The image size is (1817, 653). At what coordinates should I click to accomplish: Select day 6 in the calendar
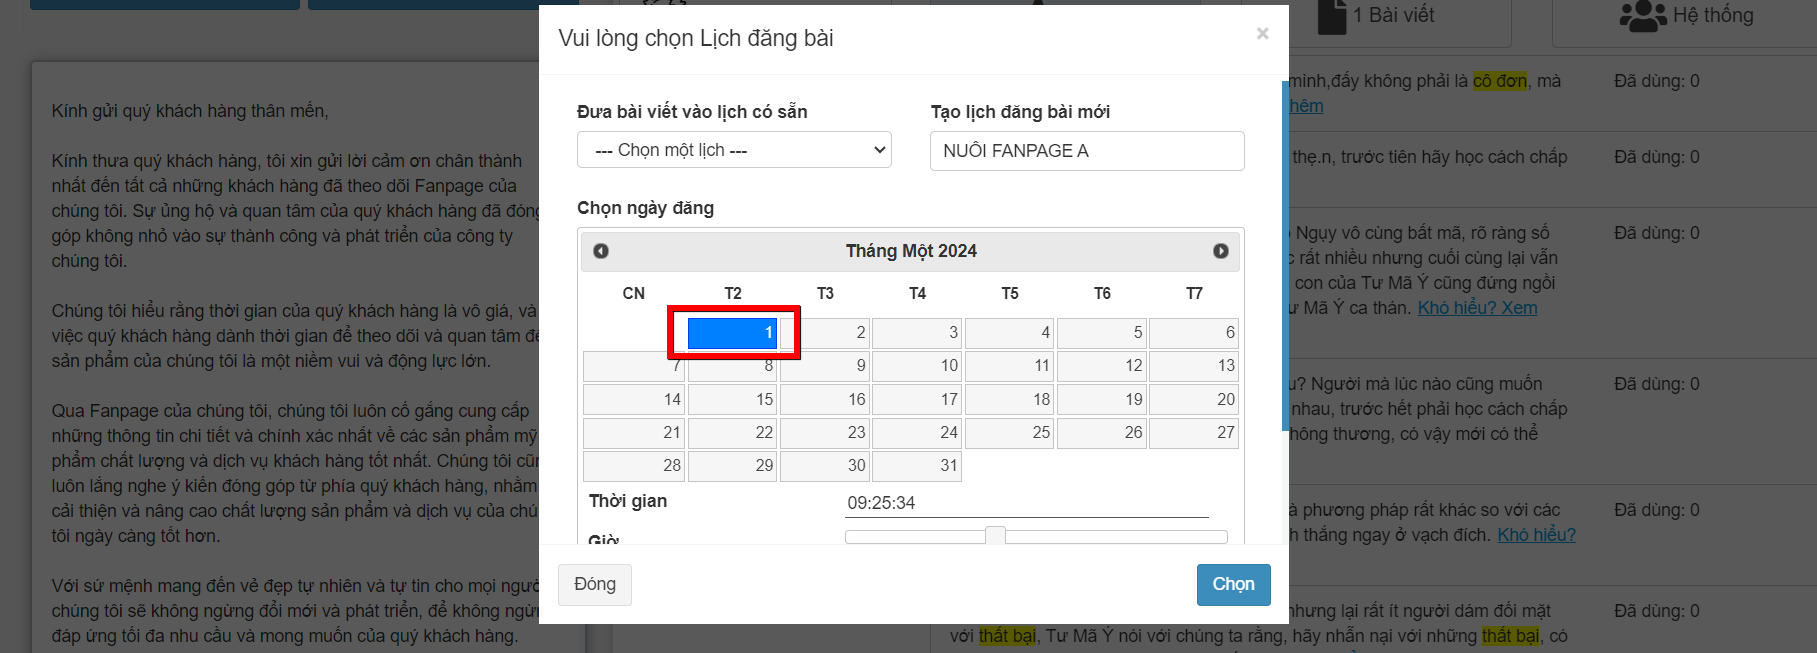tap(1193, 333)
